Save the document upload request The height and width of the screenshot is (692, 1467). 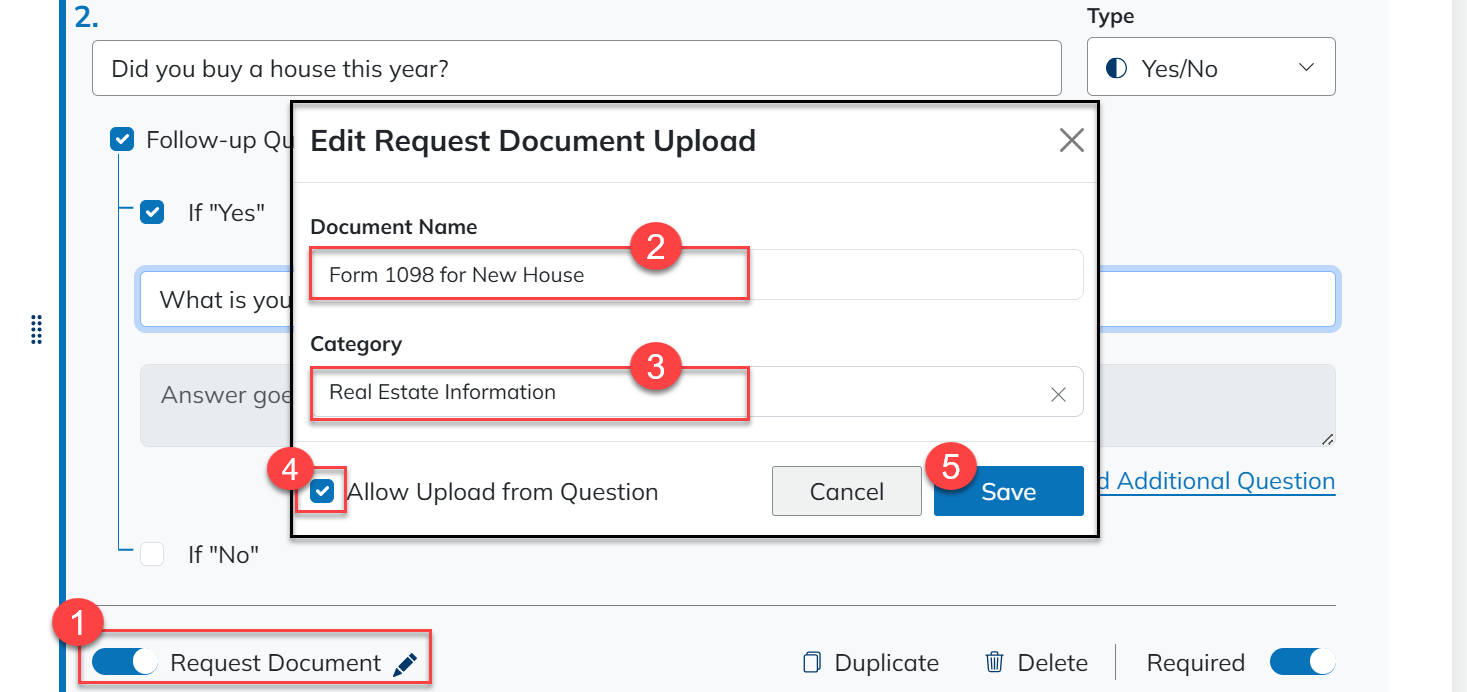1008,492
